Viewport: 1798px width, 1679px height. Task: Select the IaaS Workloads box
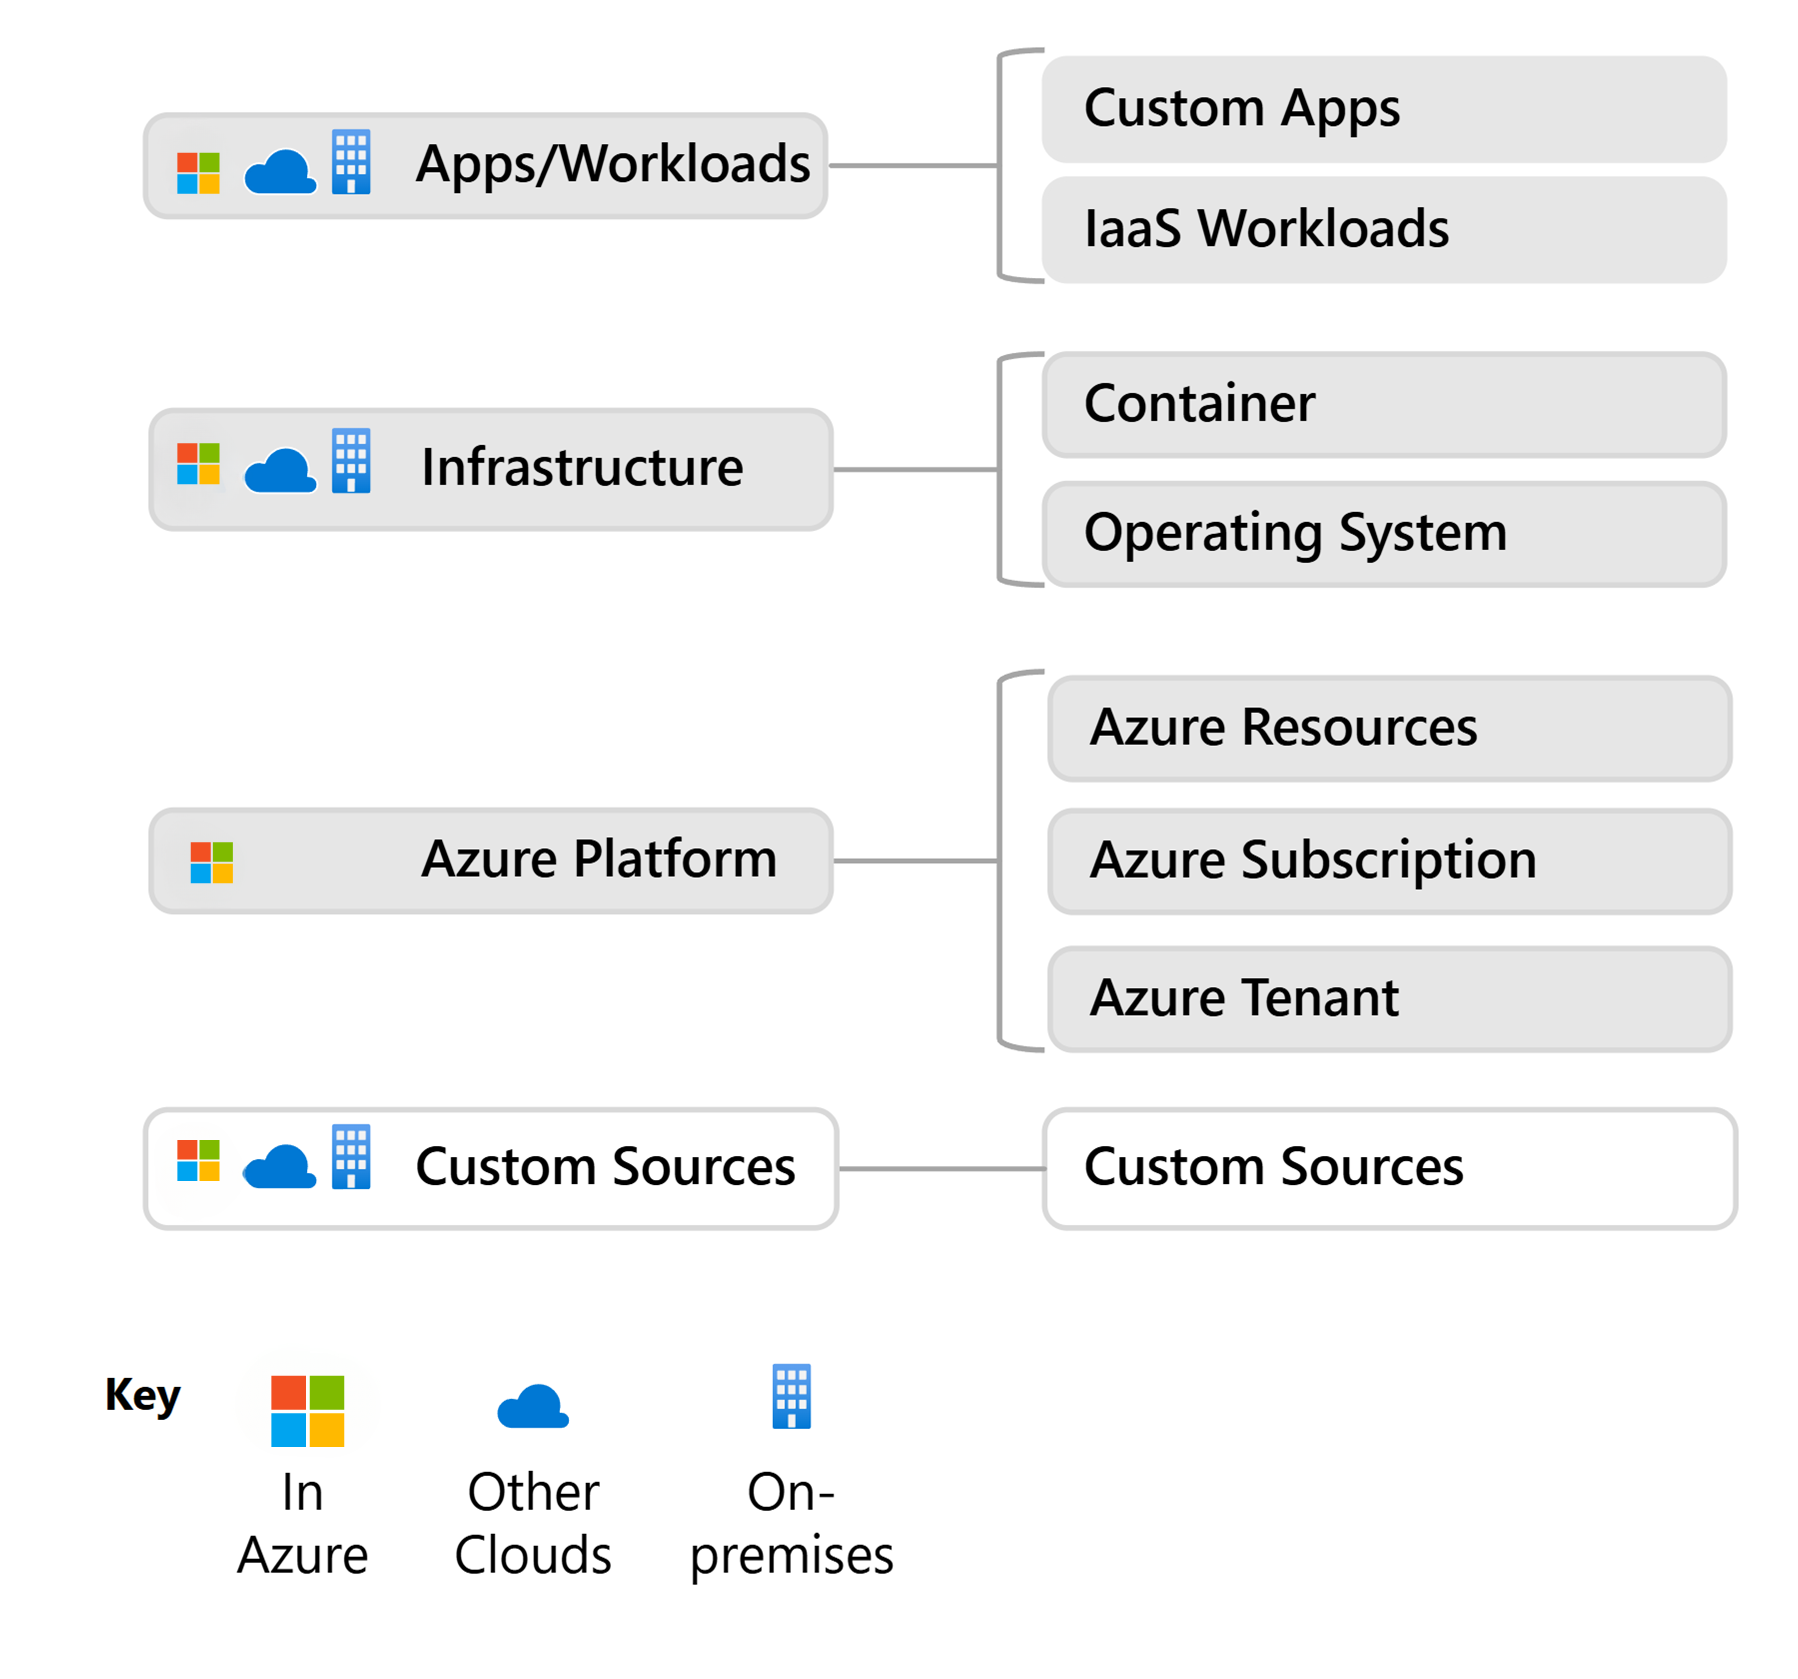click(1383, 230)
